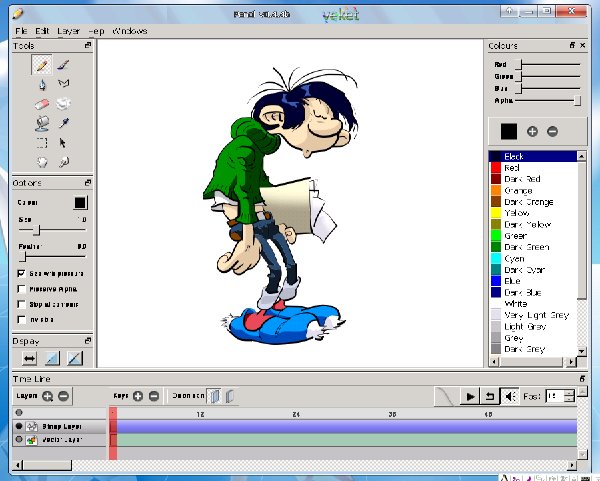Screen dimensions: 600x481
Task: Click the Size slider handle
Action: coord(37,230)
